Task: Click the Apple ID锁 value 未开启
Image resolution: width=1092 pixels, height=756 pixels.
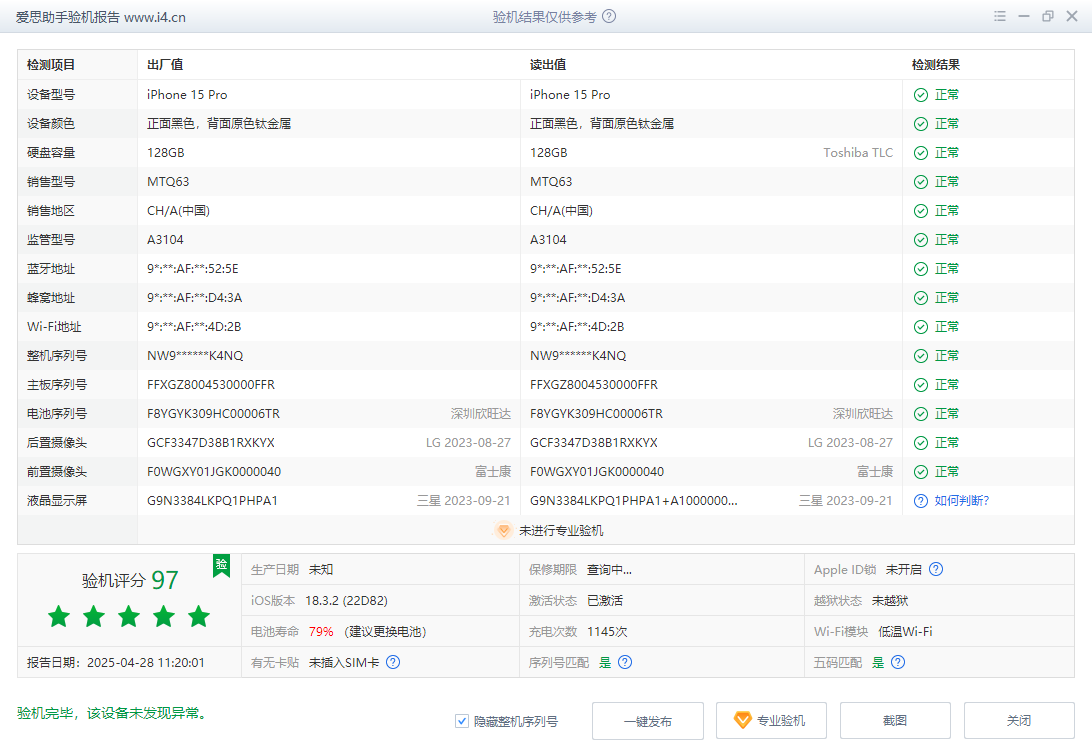Action: [x=904, y=570]
